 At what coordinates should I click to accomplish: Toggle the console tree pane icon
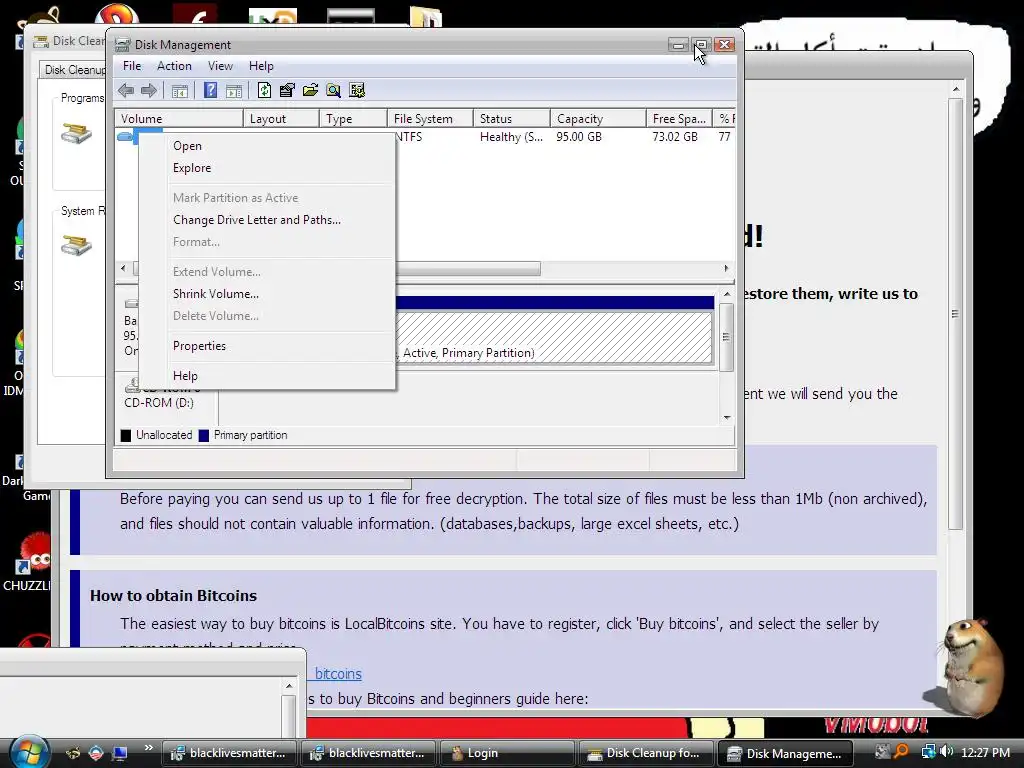(x=180, y=91)
